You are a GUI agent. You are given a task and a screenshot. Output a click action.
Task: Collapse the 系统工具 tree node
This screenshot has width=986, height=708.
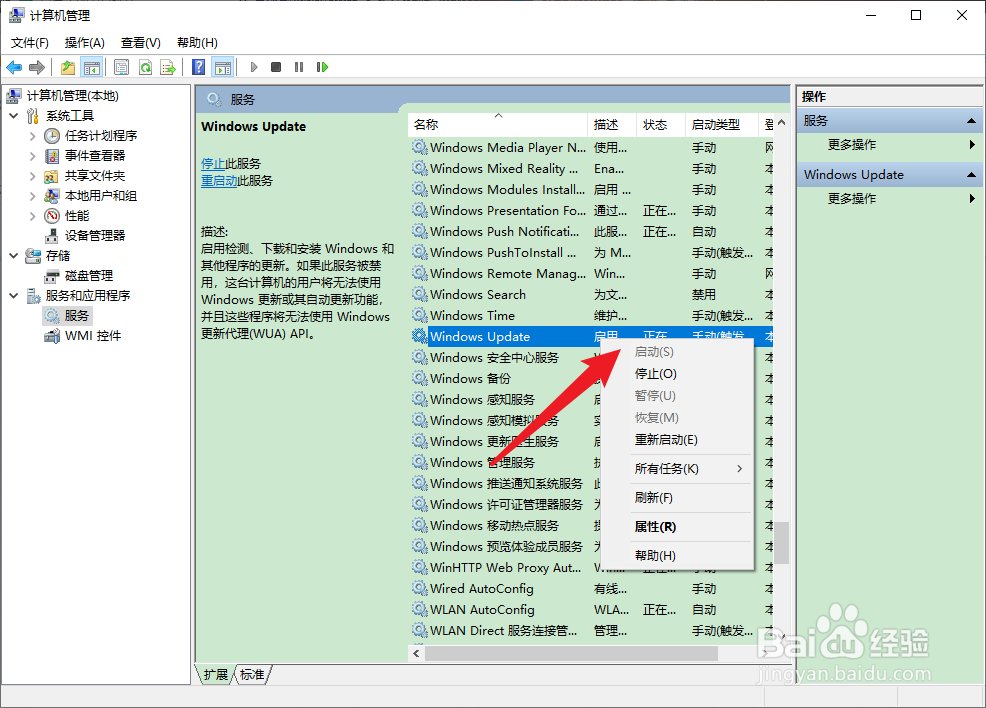14,116
